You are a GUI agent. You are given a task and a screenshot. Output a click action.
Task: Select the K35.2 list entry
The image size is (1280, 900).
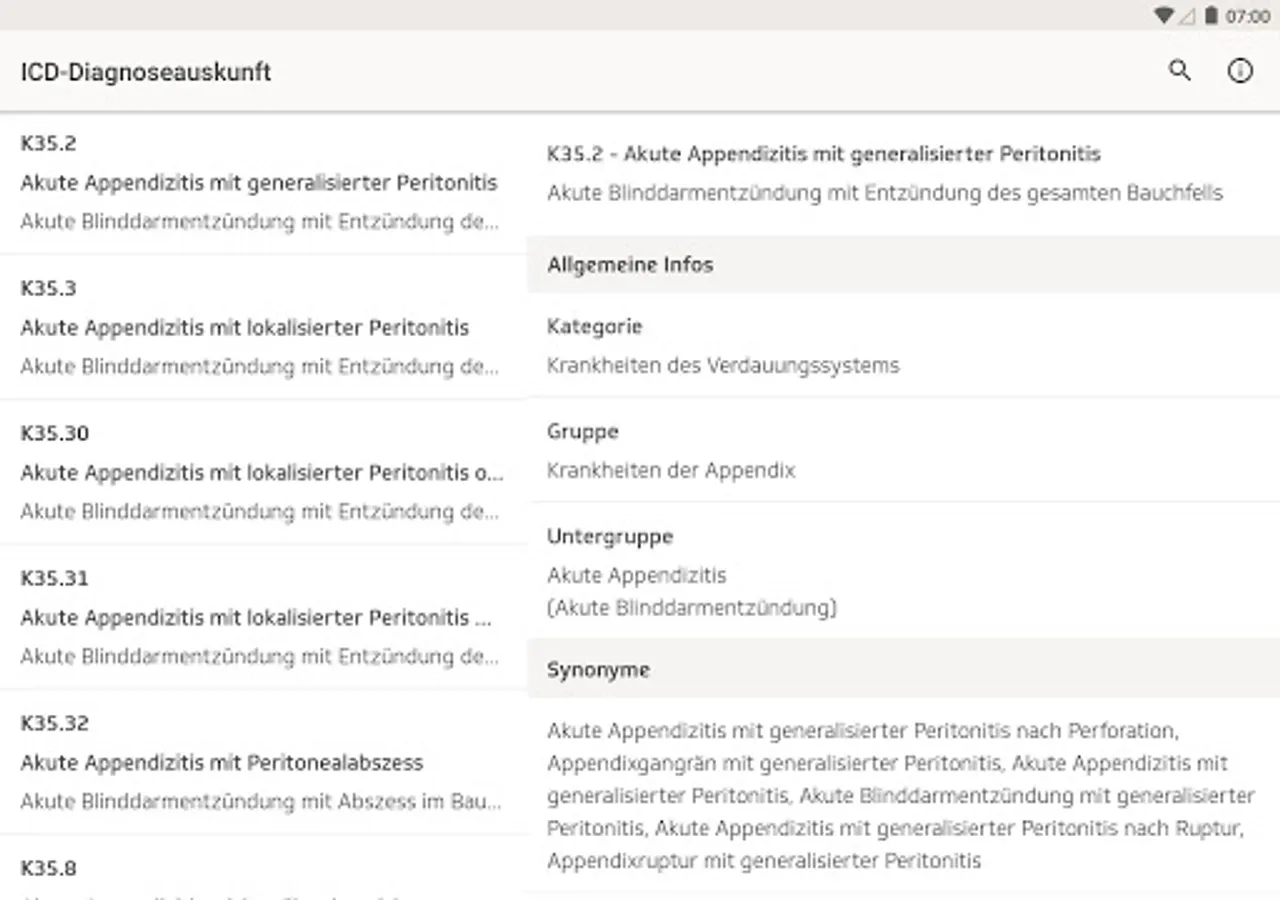(260, 182)
